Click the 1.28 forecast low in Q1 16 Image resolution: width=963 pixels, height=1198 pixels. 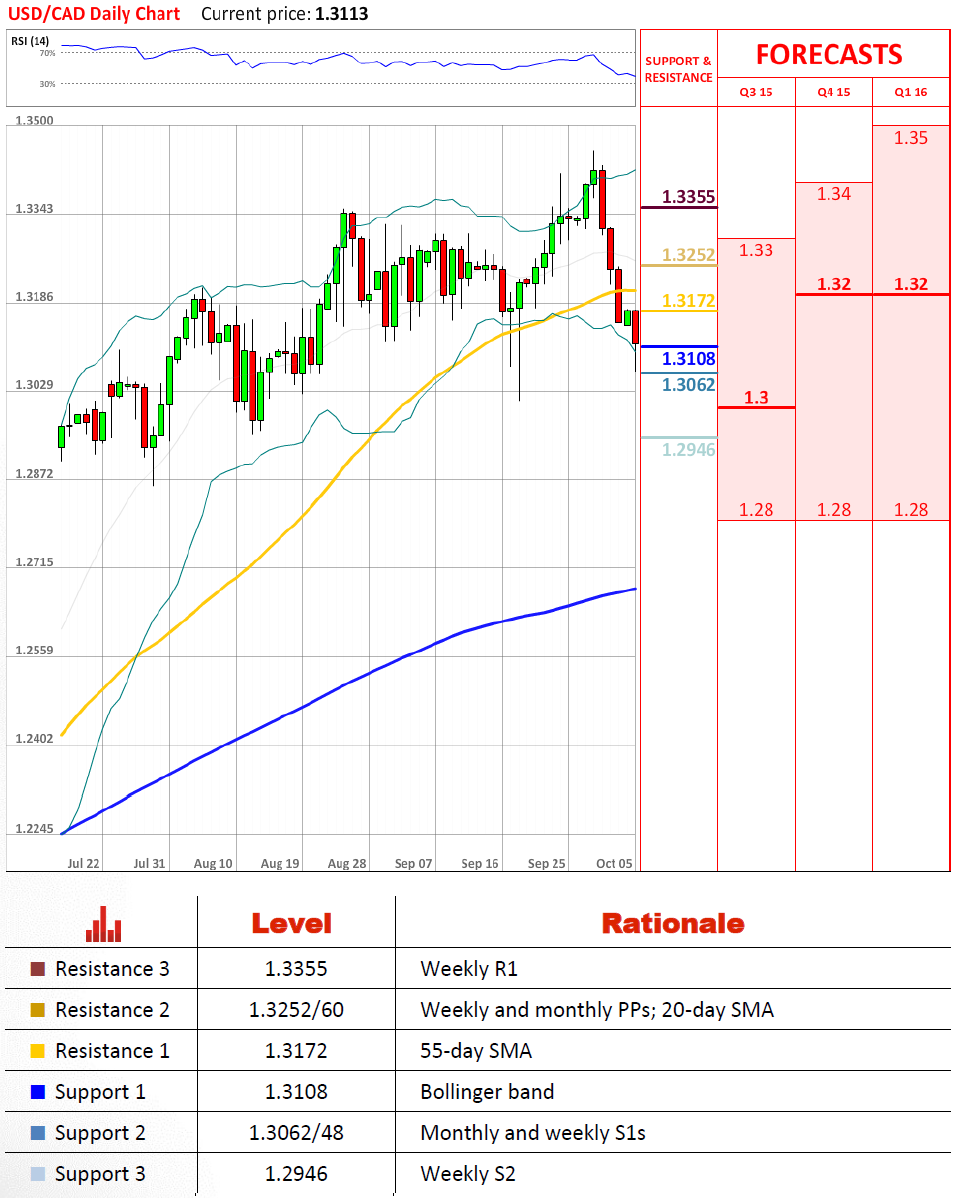click(x=911, y=510)
